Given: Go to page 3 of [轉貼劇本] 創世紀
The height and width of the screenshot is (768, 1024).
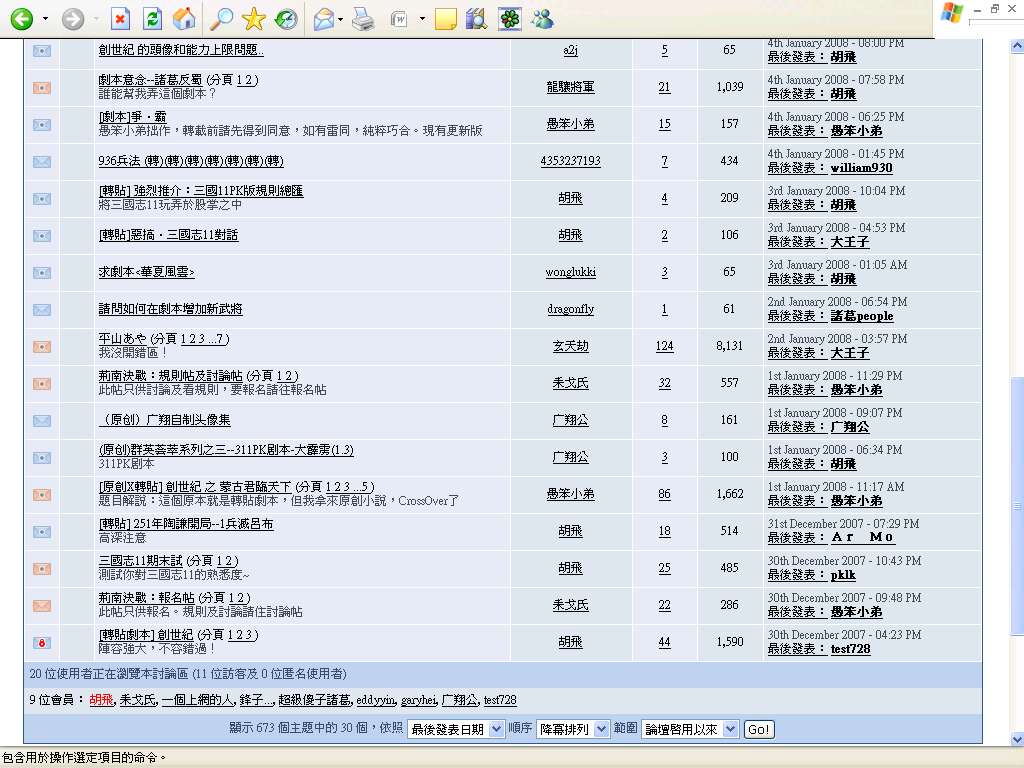Looking at the screenshot, I should 251,635.
